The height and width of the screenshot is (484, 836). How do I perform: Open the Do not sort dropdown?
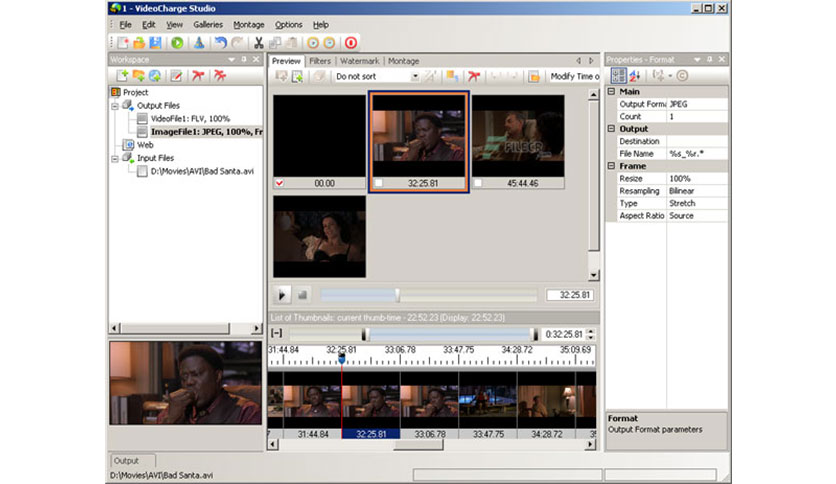(415, 76)
